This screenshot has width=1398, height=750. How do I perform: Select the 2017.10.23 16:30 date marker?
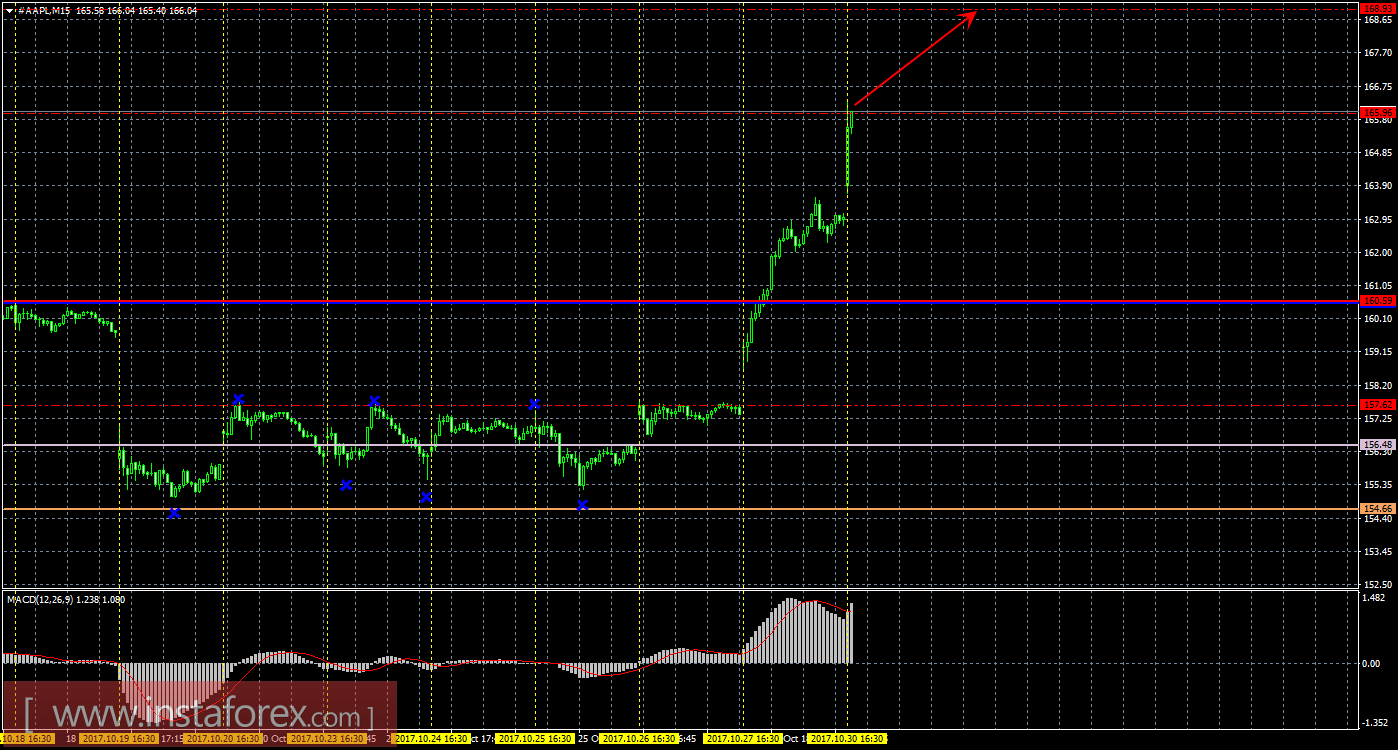(326, 738)
